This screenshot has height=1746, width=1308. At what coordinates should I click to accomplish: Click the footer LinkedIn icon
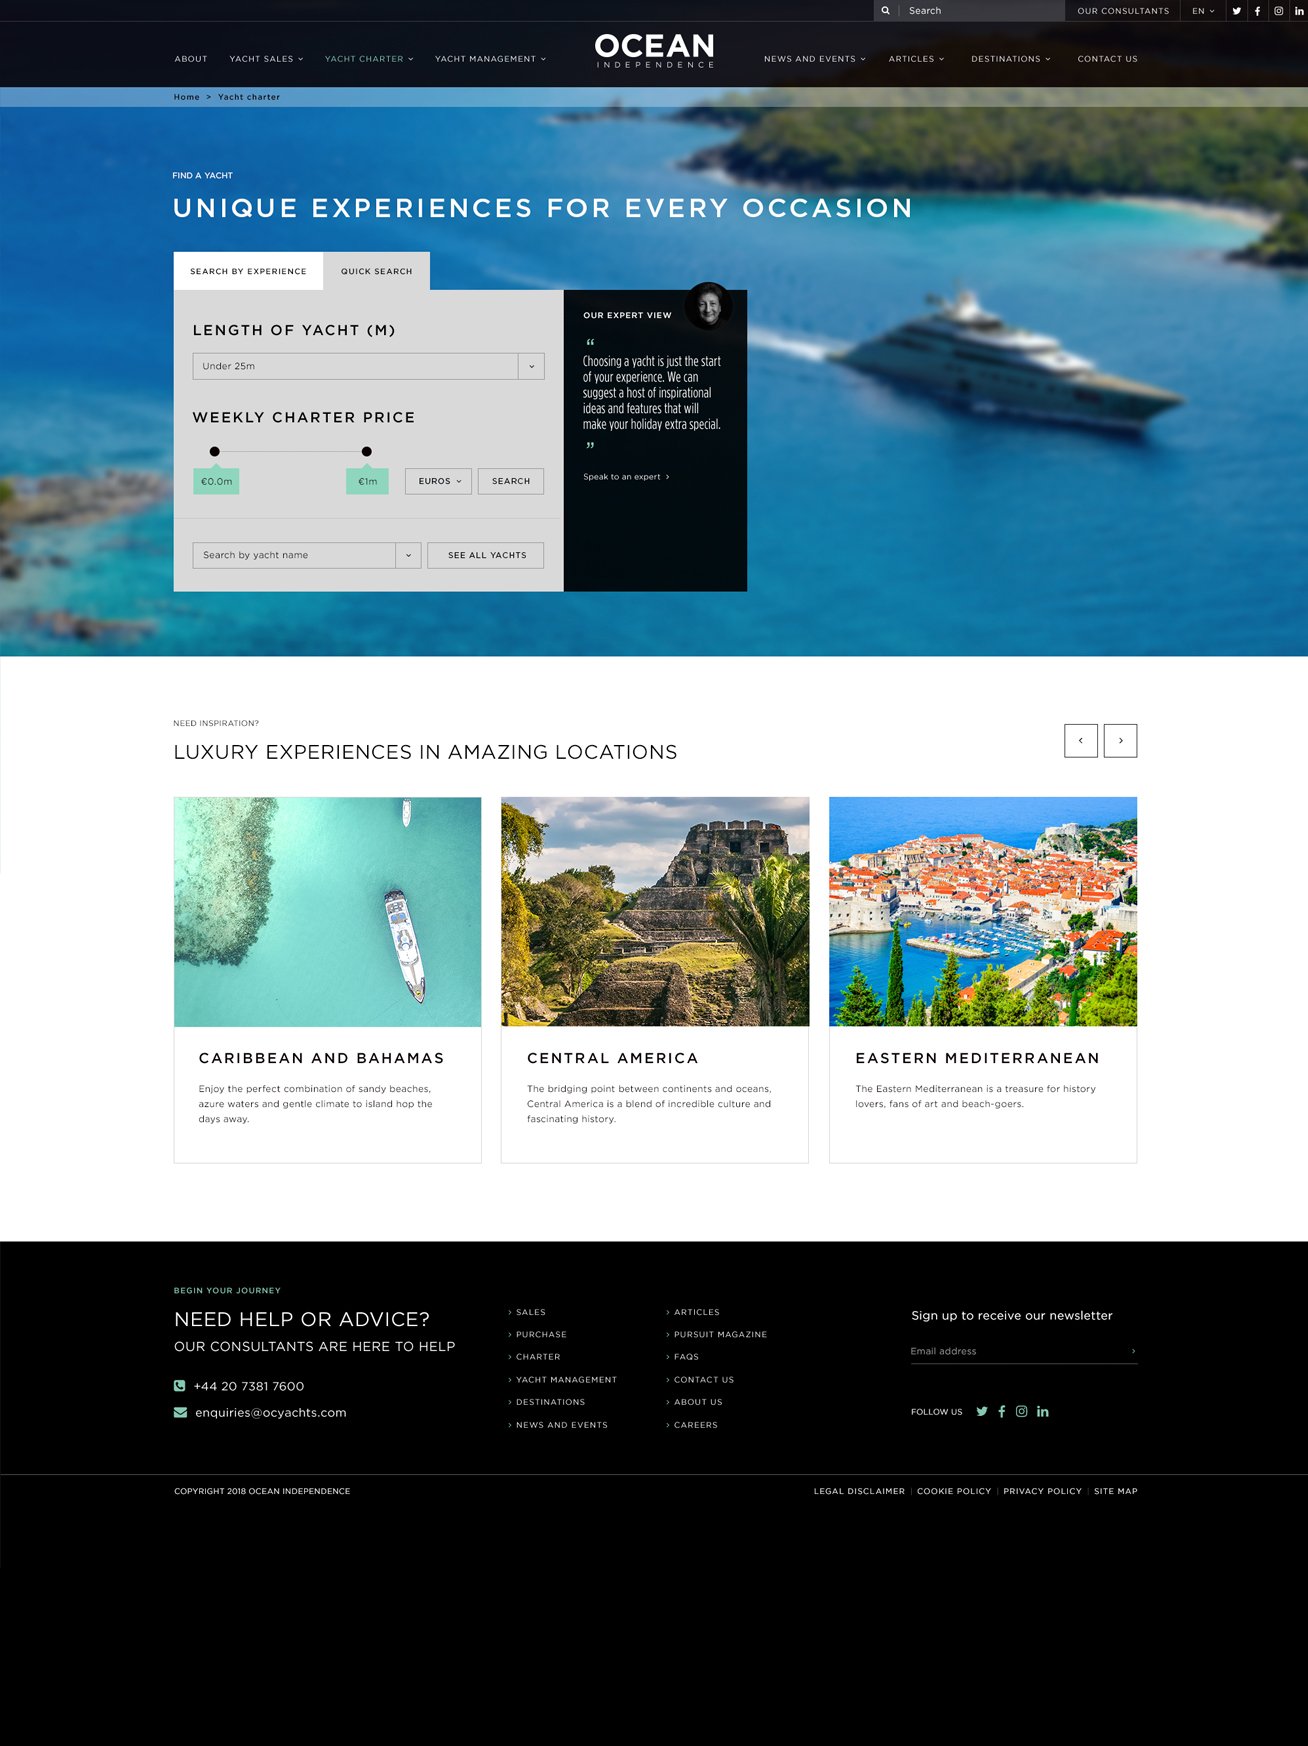[1042, 1411]
